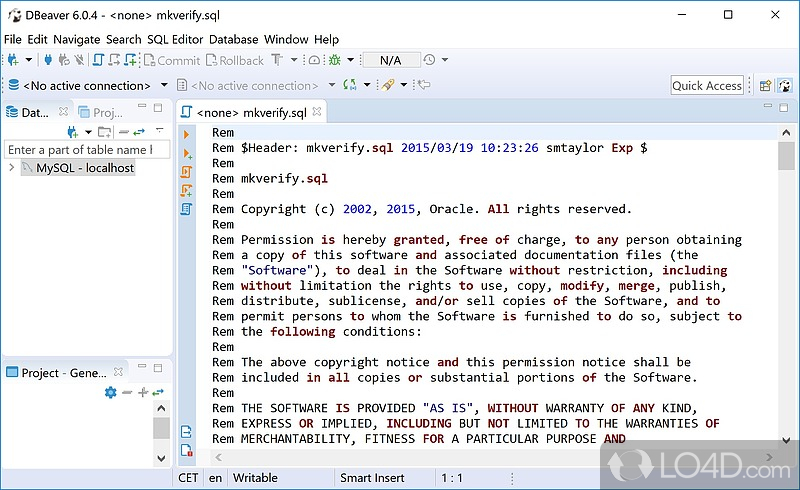Close the Database Navigator tab
The height and width of the screenshot is (490, 800).
click(x=63, y=111)
